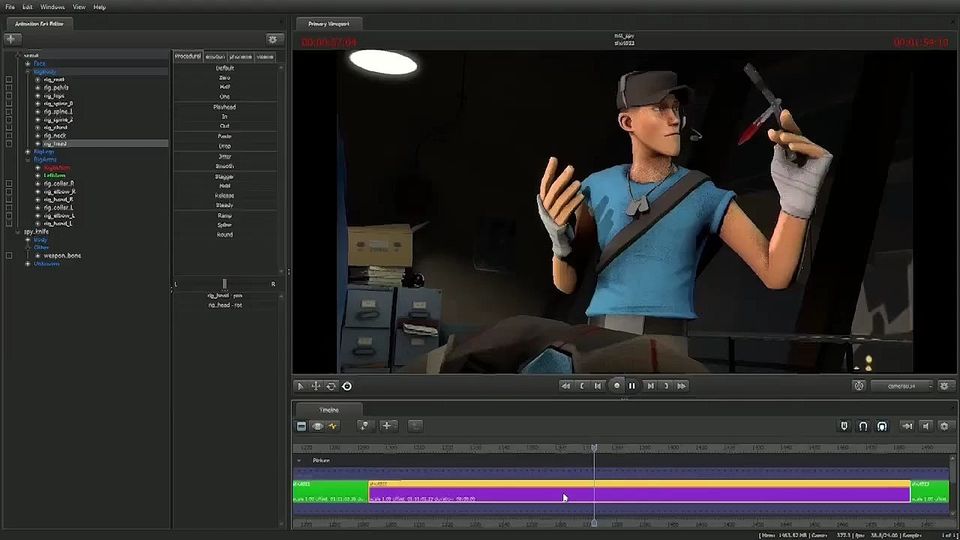Image resolution: width=960 pixels, height=540 pixels.
Task: Open the Windows menu
Action: 52,7
